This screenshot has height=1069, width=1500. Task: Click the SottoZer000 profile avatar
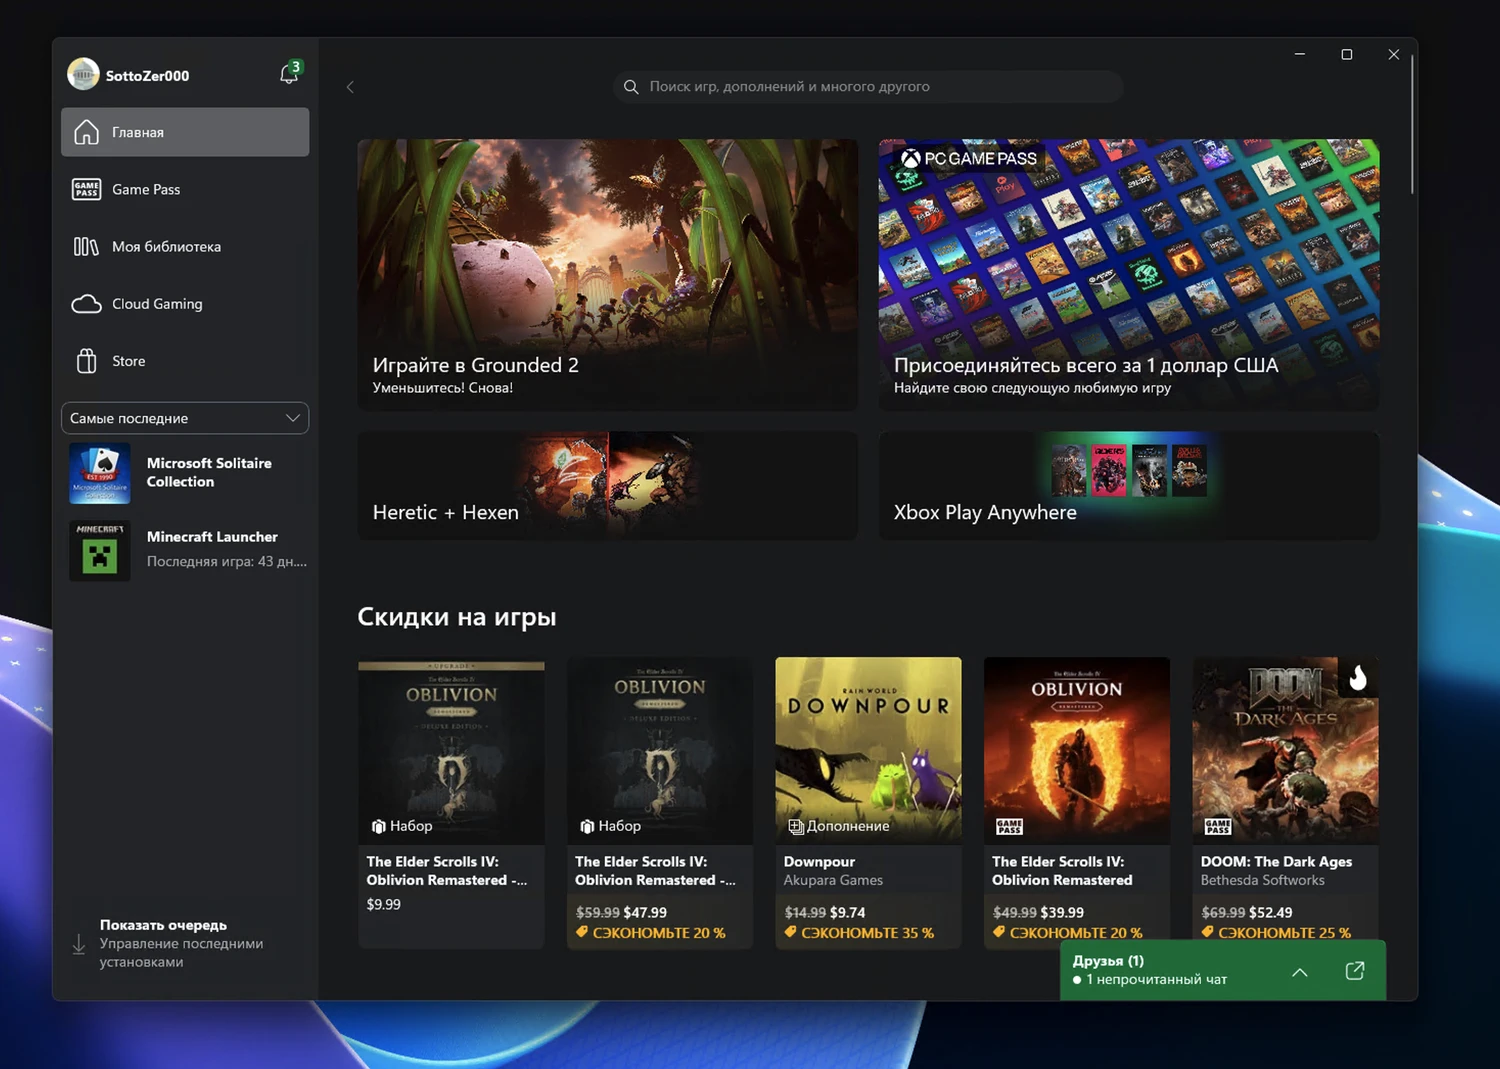(x=83, y=73)
